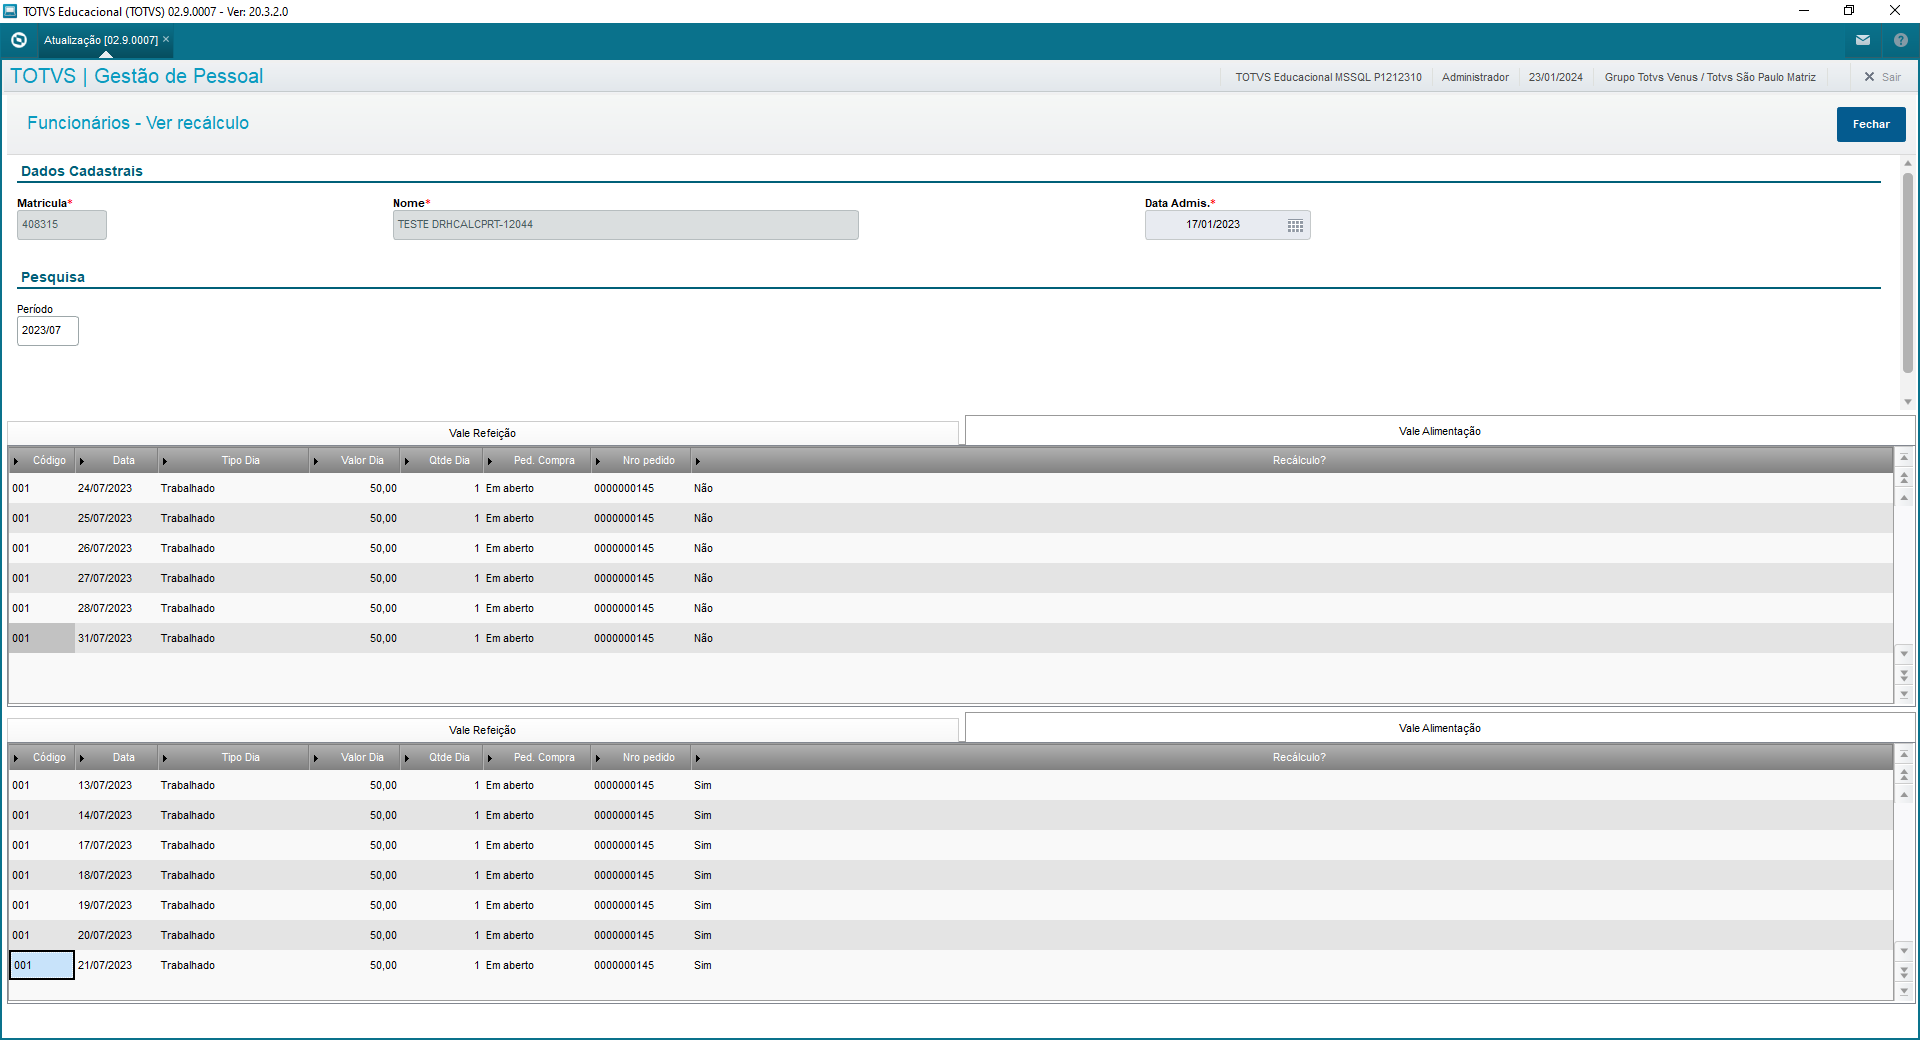Expand the Tipo Dia arrow in upper grid
Screen dimensions: 1920x1040
pyautogui.click(x=165, y=461)
